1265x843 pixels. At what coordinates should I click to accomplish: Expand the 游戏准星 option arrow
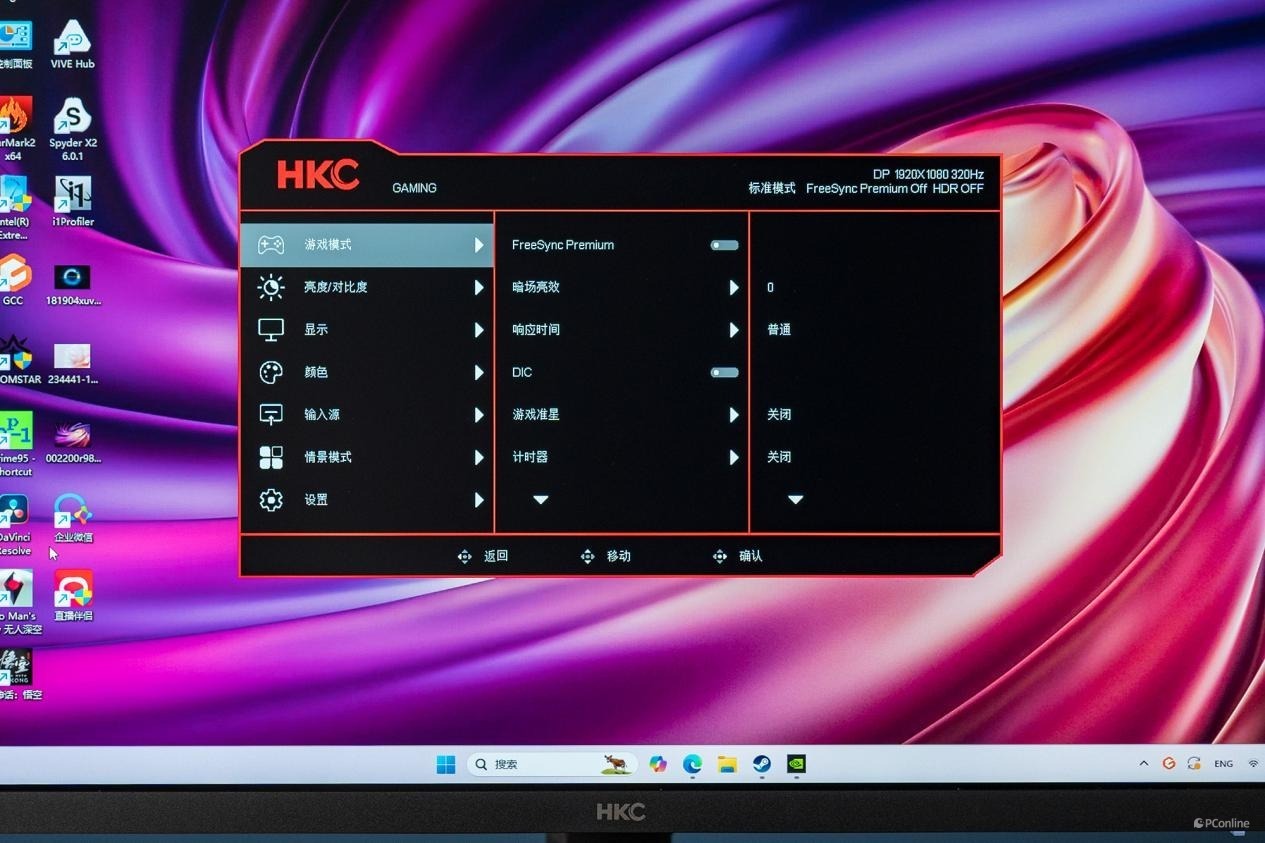tap(734, 415)
